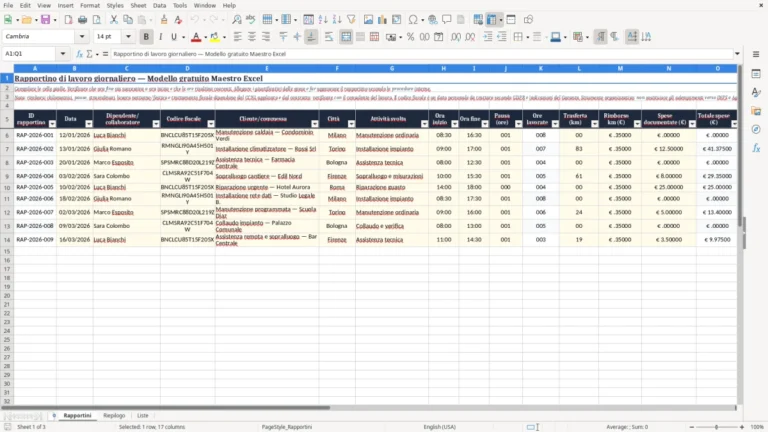The width and height of the screenshot is (768, 432).
Task: Open the Navigator sidebar panel
Action: [756, 129]
